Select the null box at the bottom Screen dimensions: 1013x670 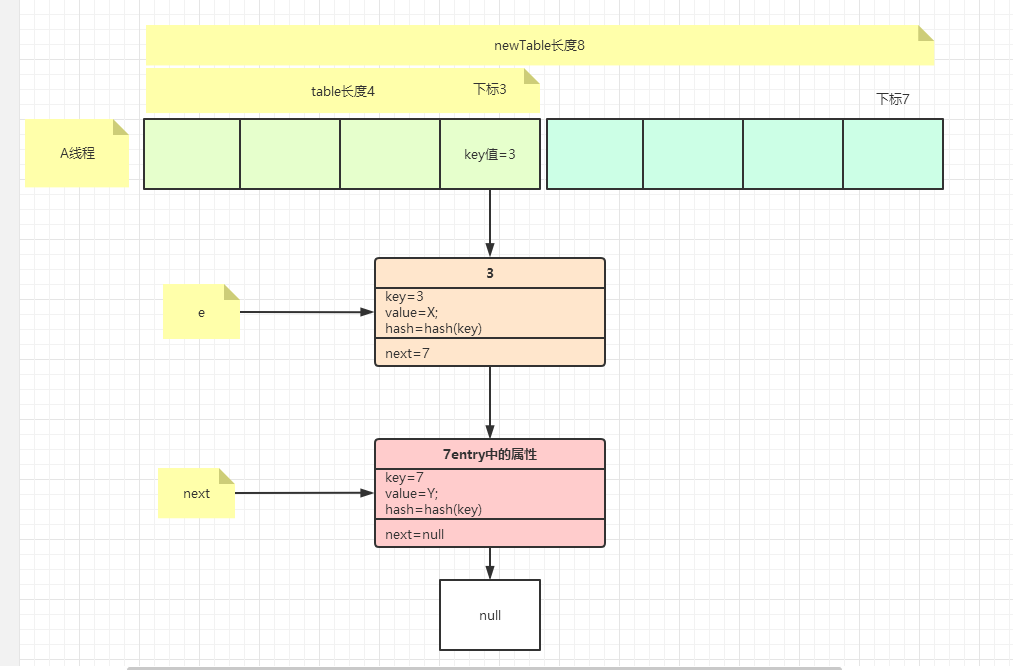(490, 615)
